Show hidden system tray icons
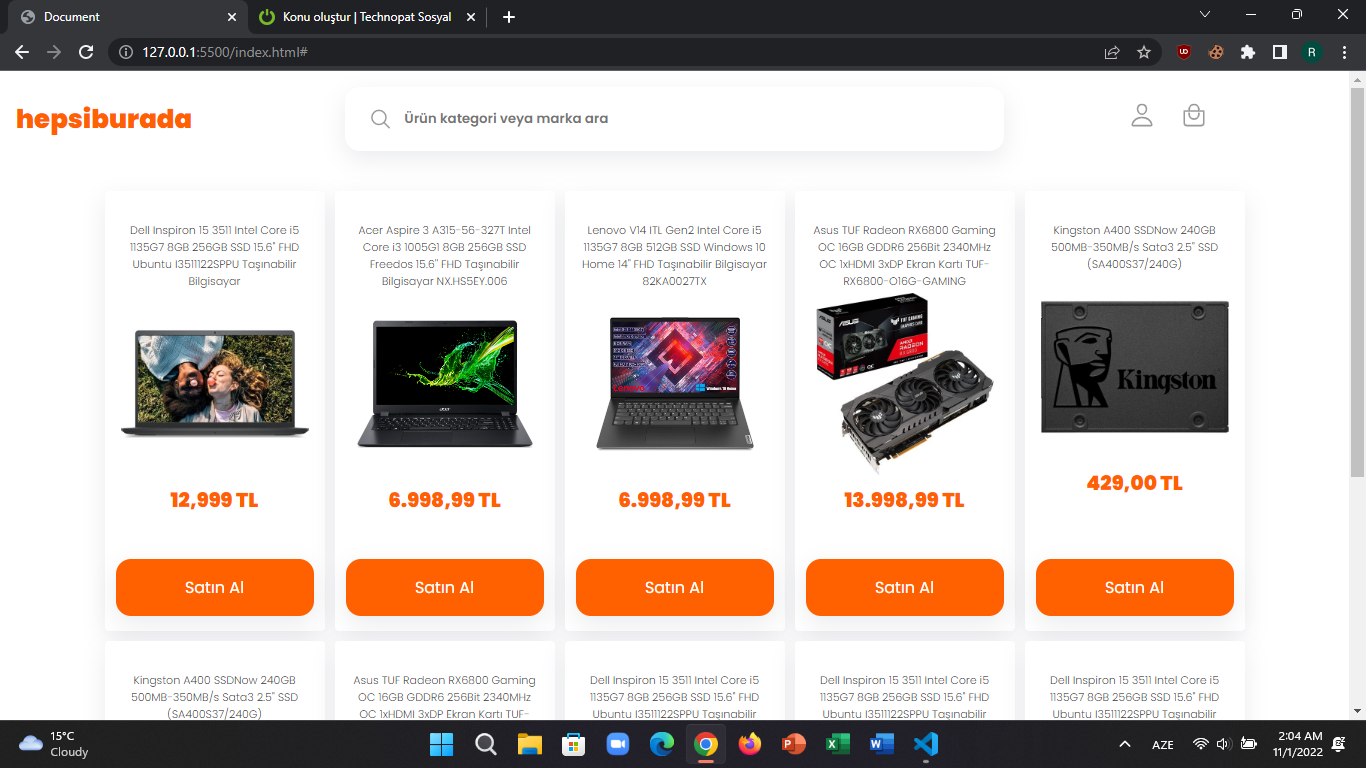 click(x=1125, y=744)
